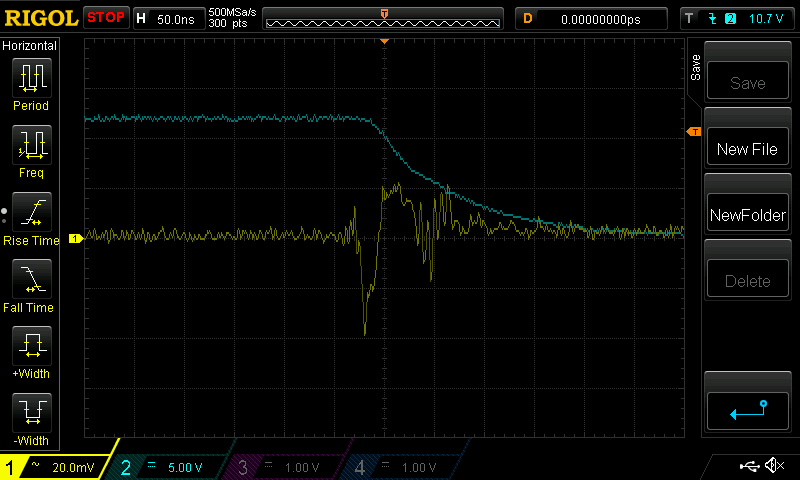
Task: Click the Horizontal menu title
Action: click(x=30, y=46)
